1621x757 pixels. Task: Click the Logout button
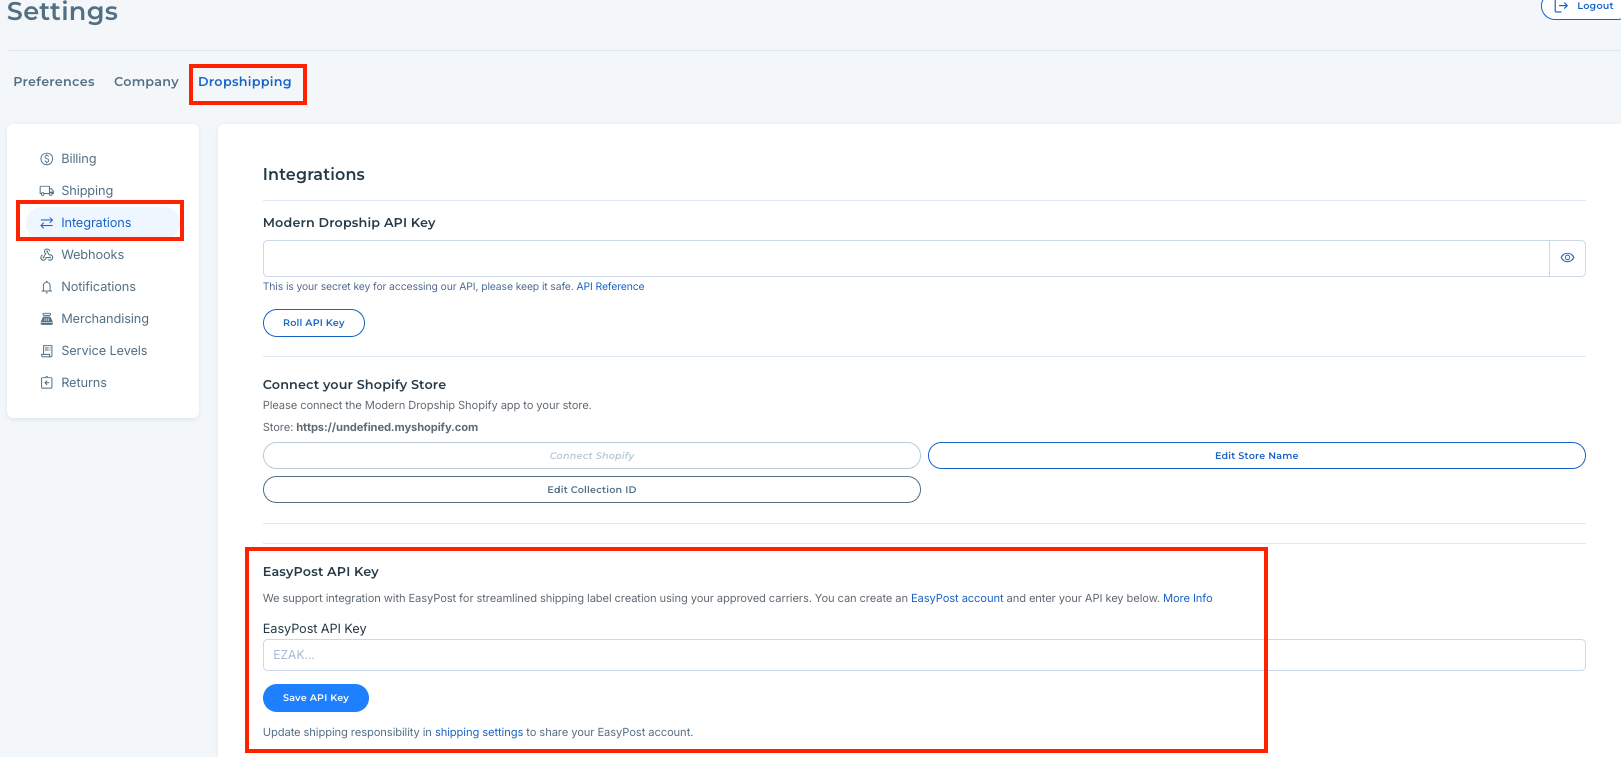tap(1584, 7)
